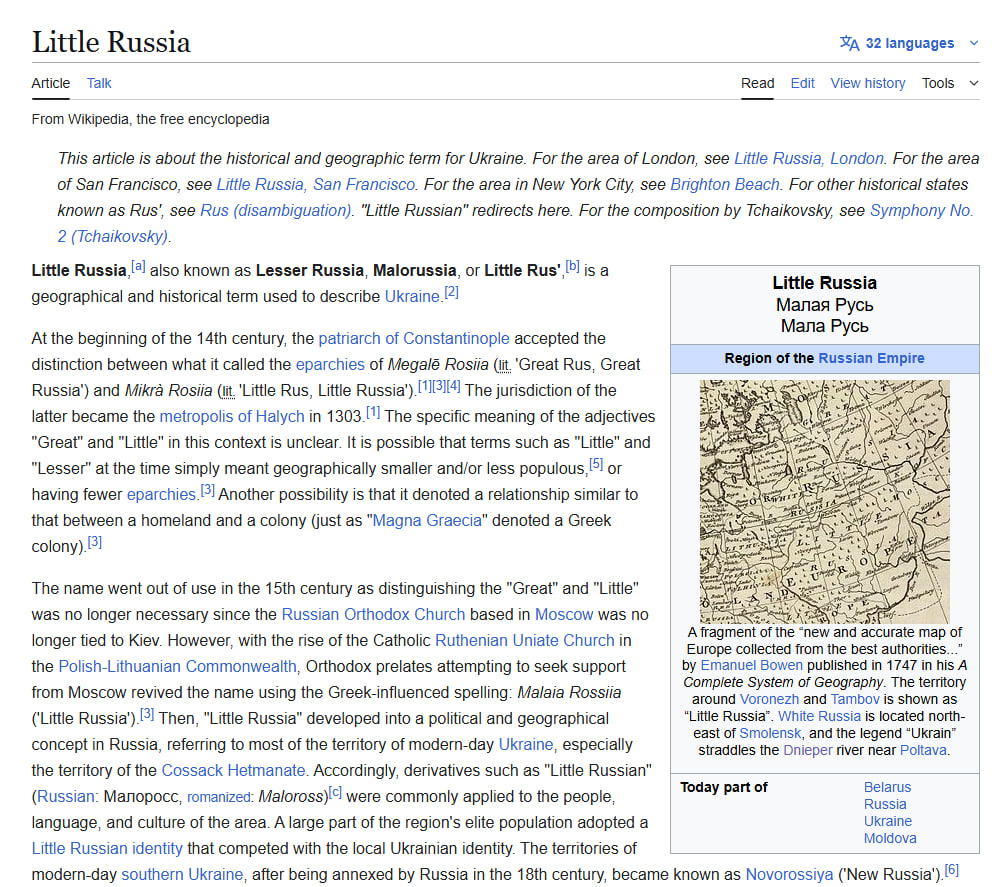Image resolution: width=992 pixels, height=887 pixels.
Task: Select the Read tab
Action: point(757,83)
